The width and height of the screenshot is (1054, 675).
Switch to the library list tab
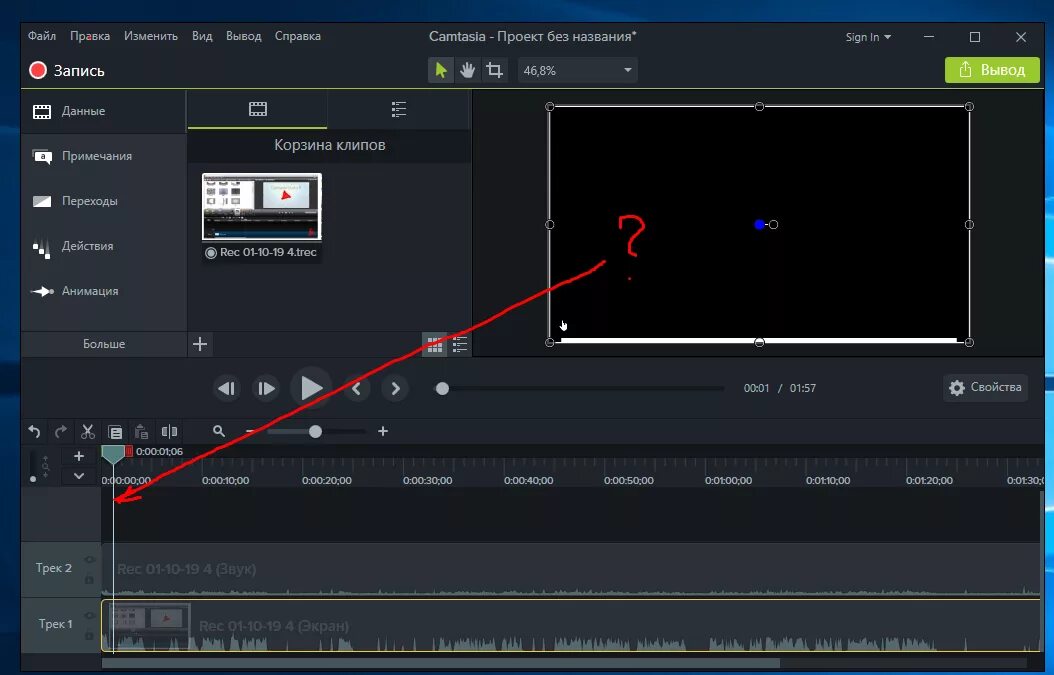click(x=399, y=109)
